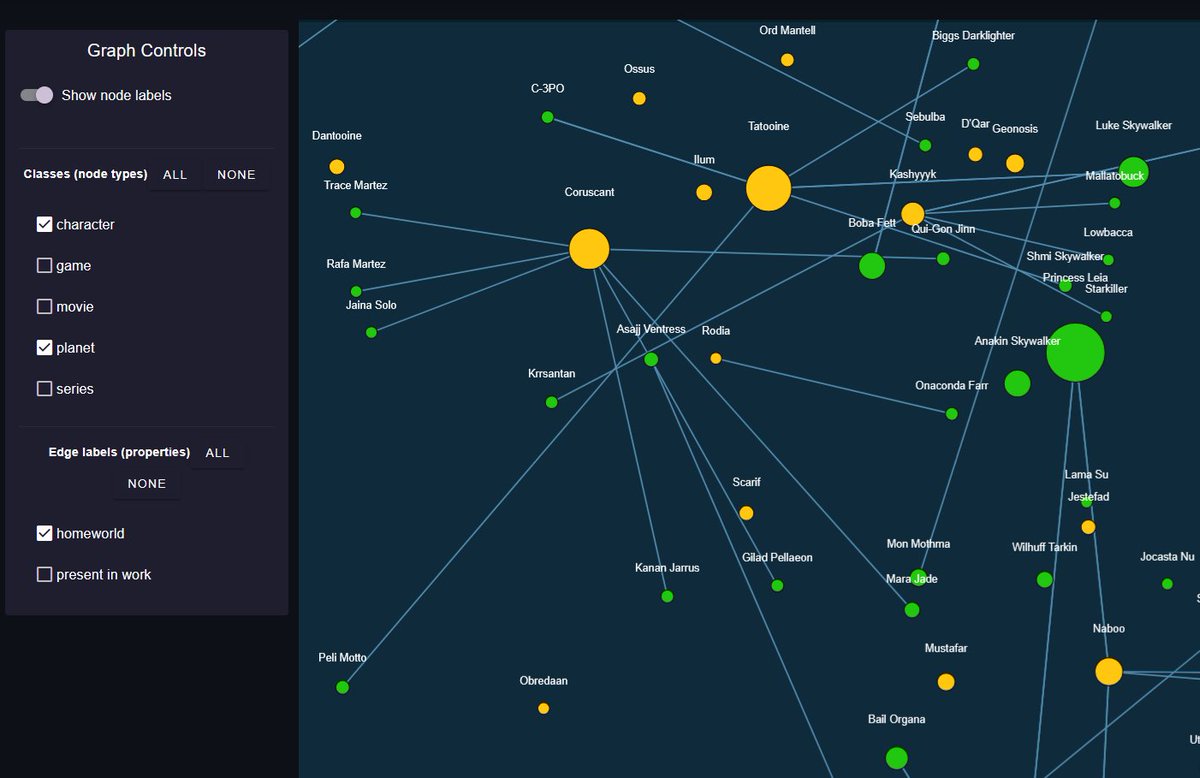Select the Lowbacca character node
The width and height of the screenshot is (1200, 778).
tap(1108, 260)
